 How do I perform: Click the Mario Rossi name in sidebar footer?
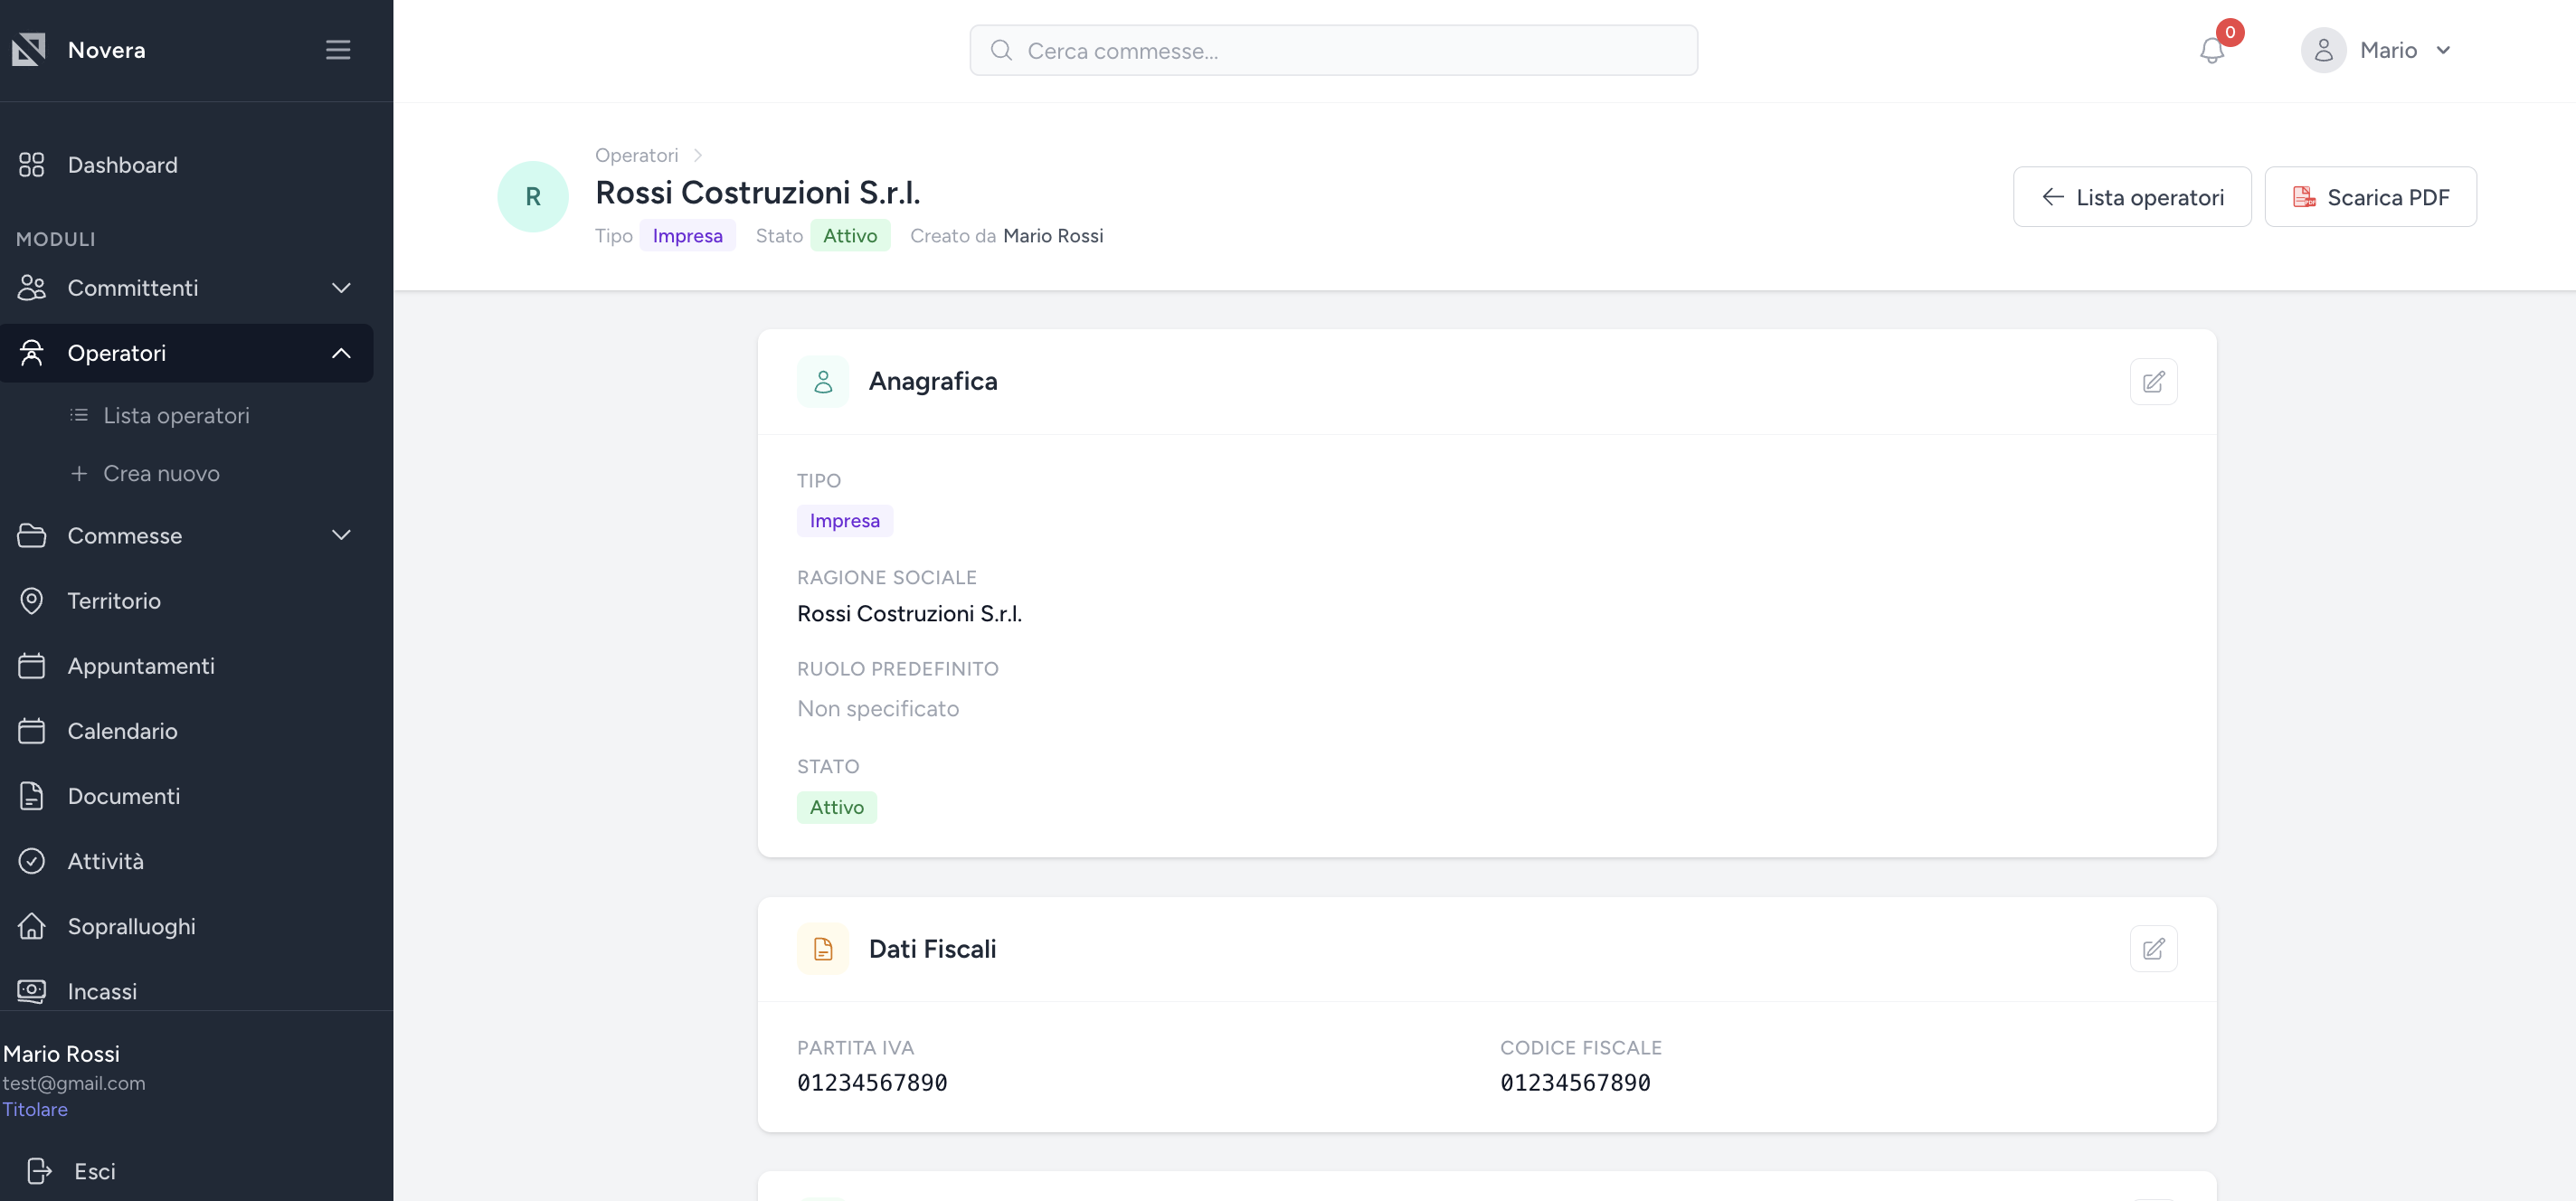61,1054
